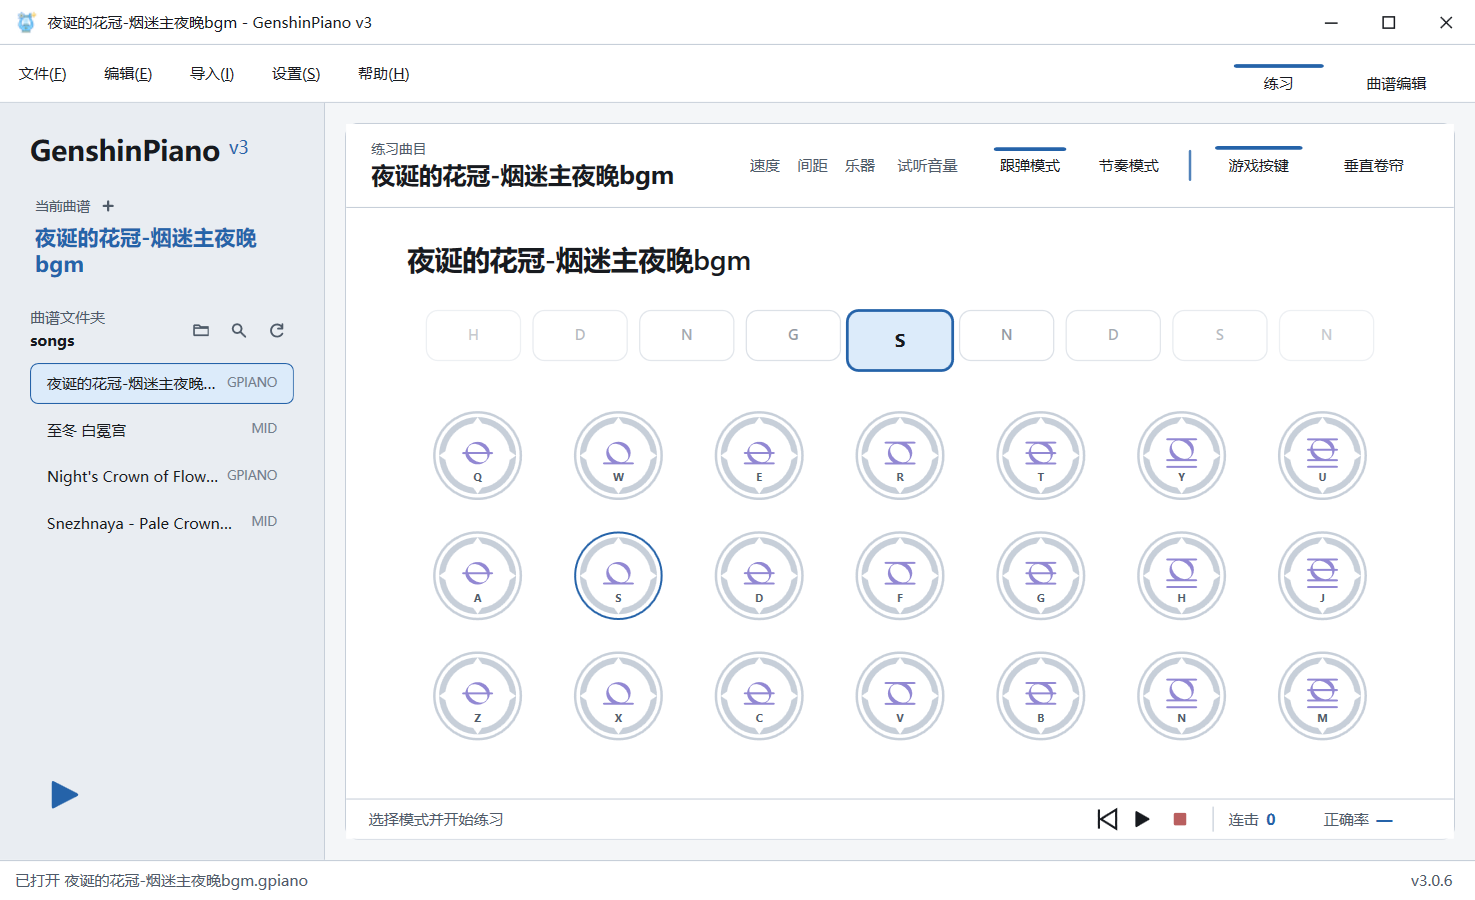Play the practice session in the bottom bar

(x=1142, y=819)
